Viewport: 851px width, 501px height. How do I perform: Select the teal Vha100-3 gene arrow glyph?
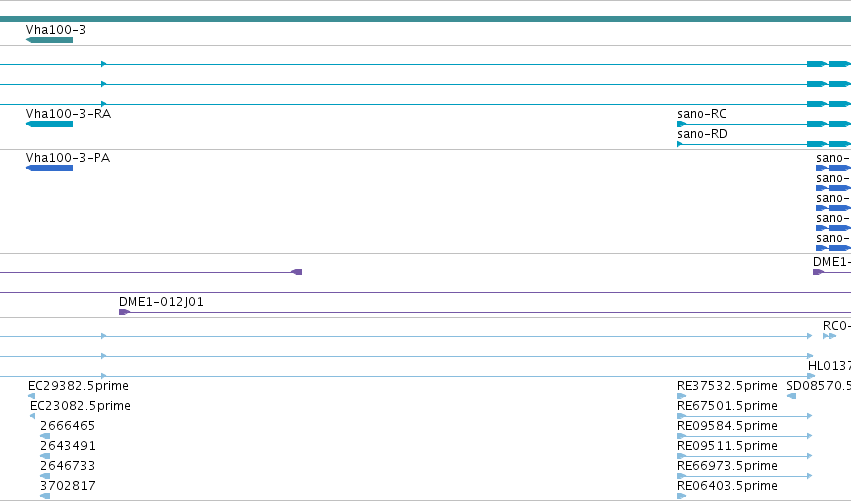[x=49, y=40]
